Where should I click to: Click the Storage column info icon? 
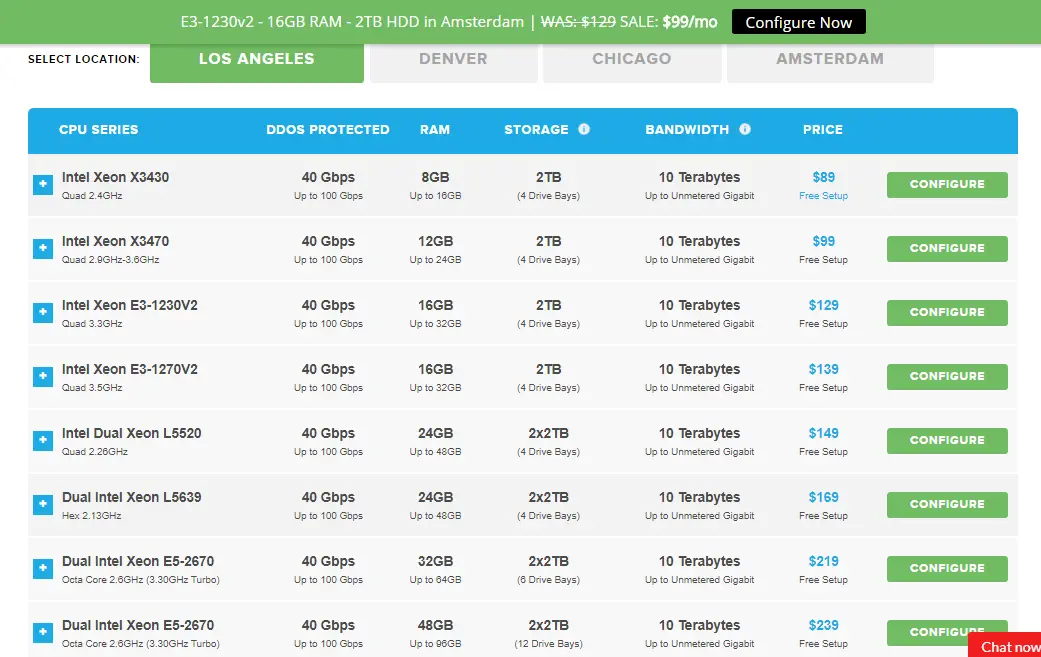(584, 129)
